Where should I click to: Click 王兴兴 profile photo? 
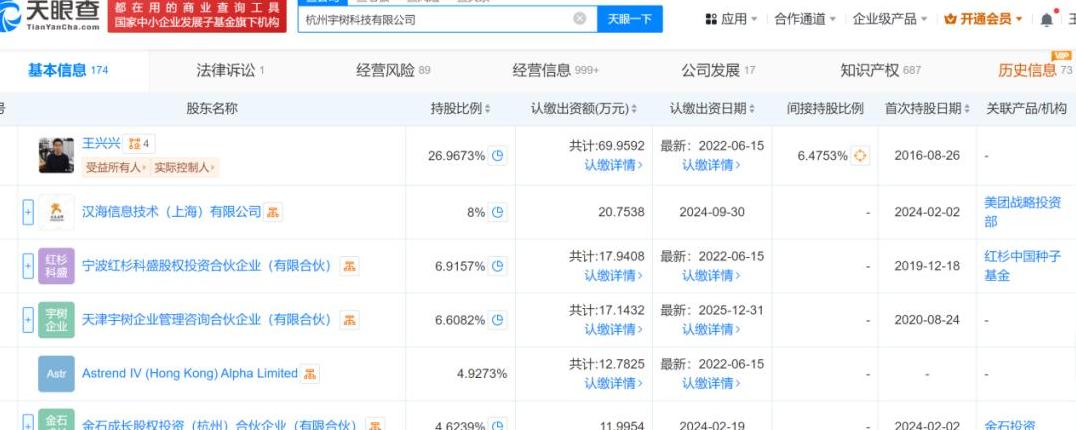coord(56,156)
